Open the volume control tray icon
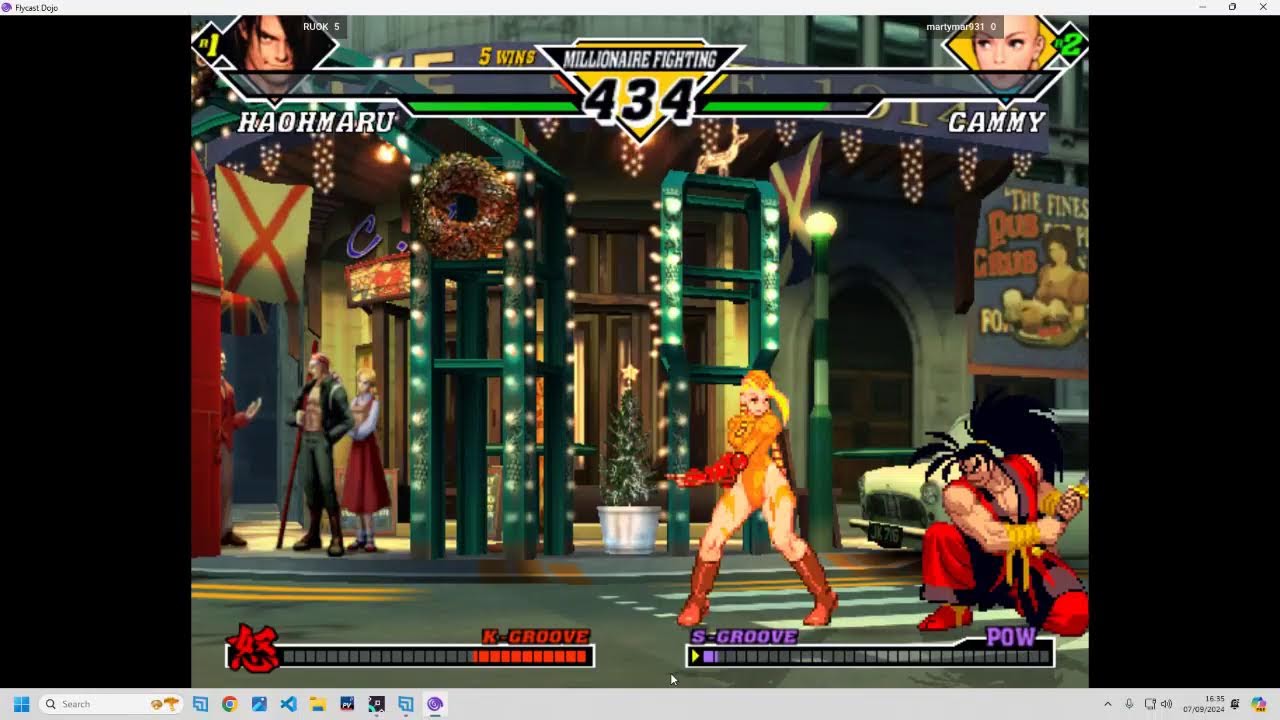 (x=1166, y=704)
